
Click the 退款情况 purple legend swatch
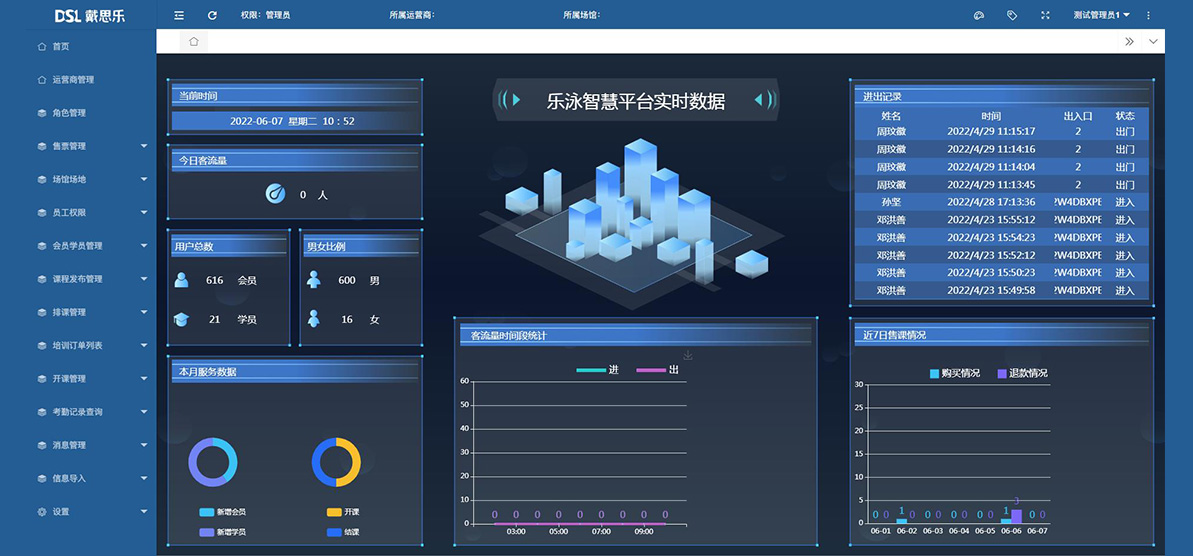click(1003, 373)
